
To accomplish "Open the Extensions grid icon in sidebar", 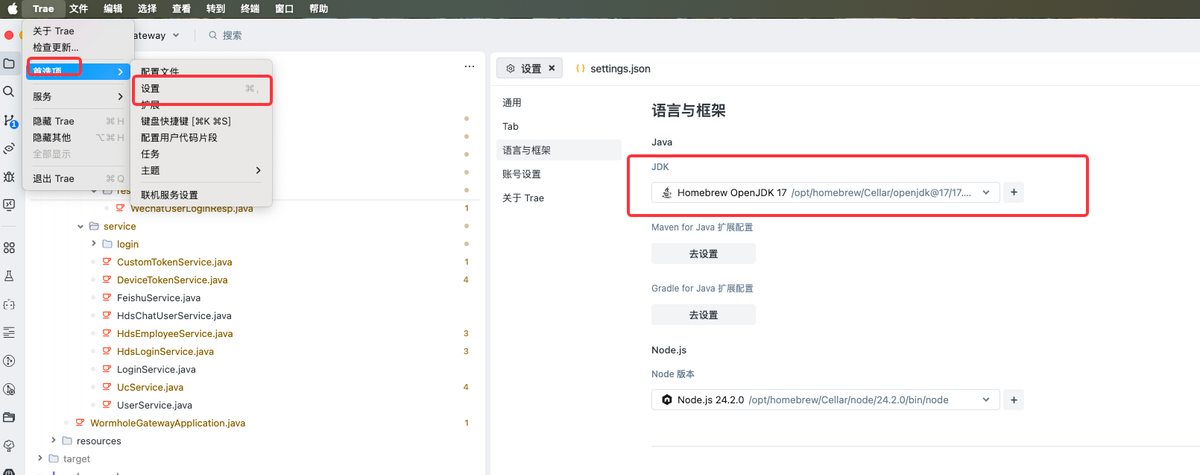I will pos(9,247).
